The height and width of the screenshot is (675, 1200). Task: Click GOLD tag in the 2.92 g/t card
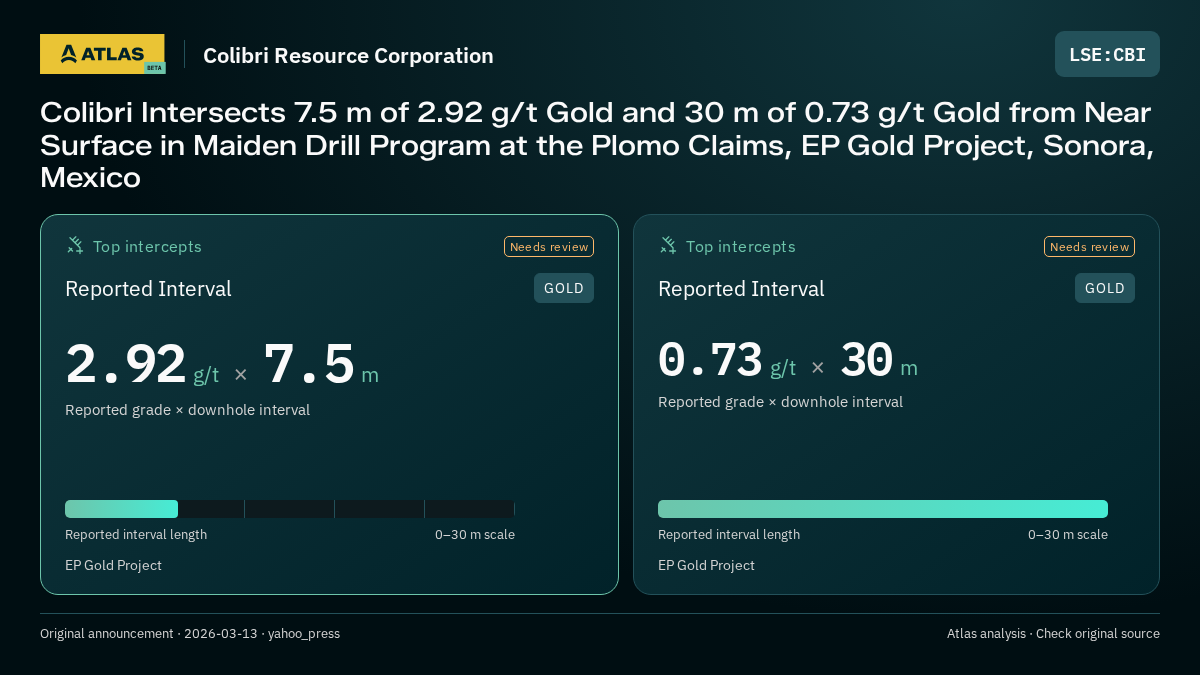(x=564, y=288)
